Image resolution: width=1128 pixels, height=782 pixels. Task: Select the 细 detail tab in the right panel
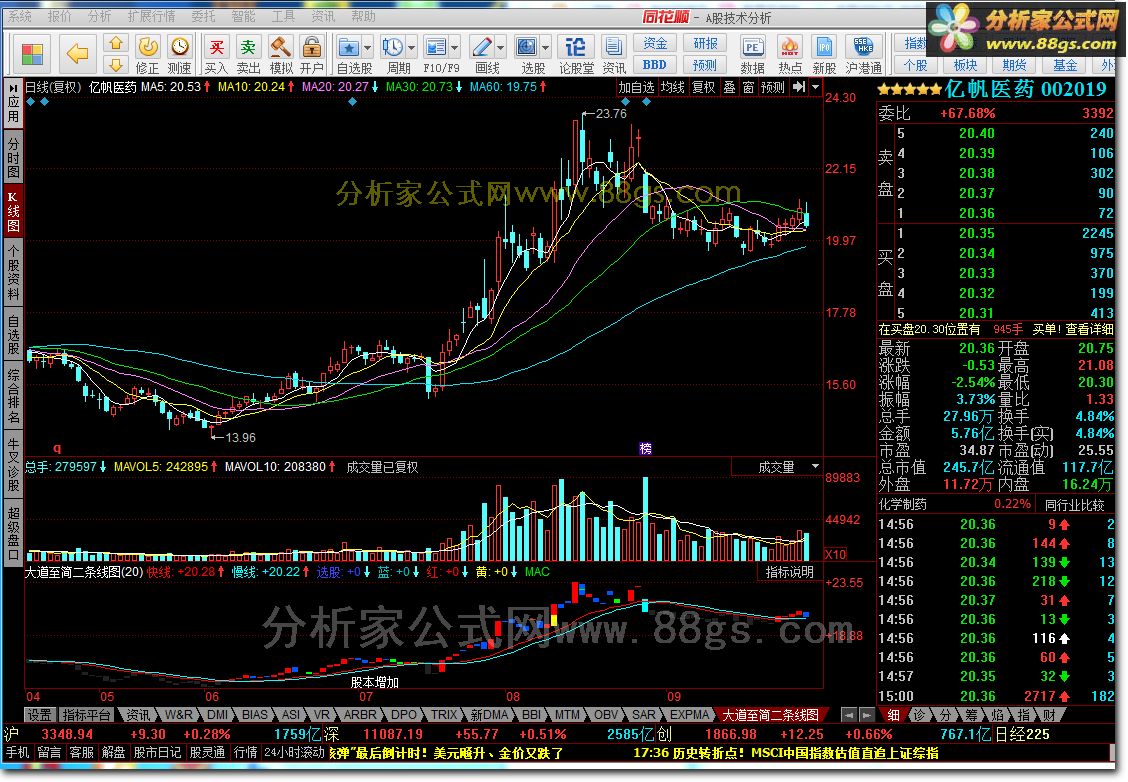893,714
